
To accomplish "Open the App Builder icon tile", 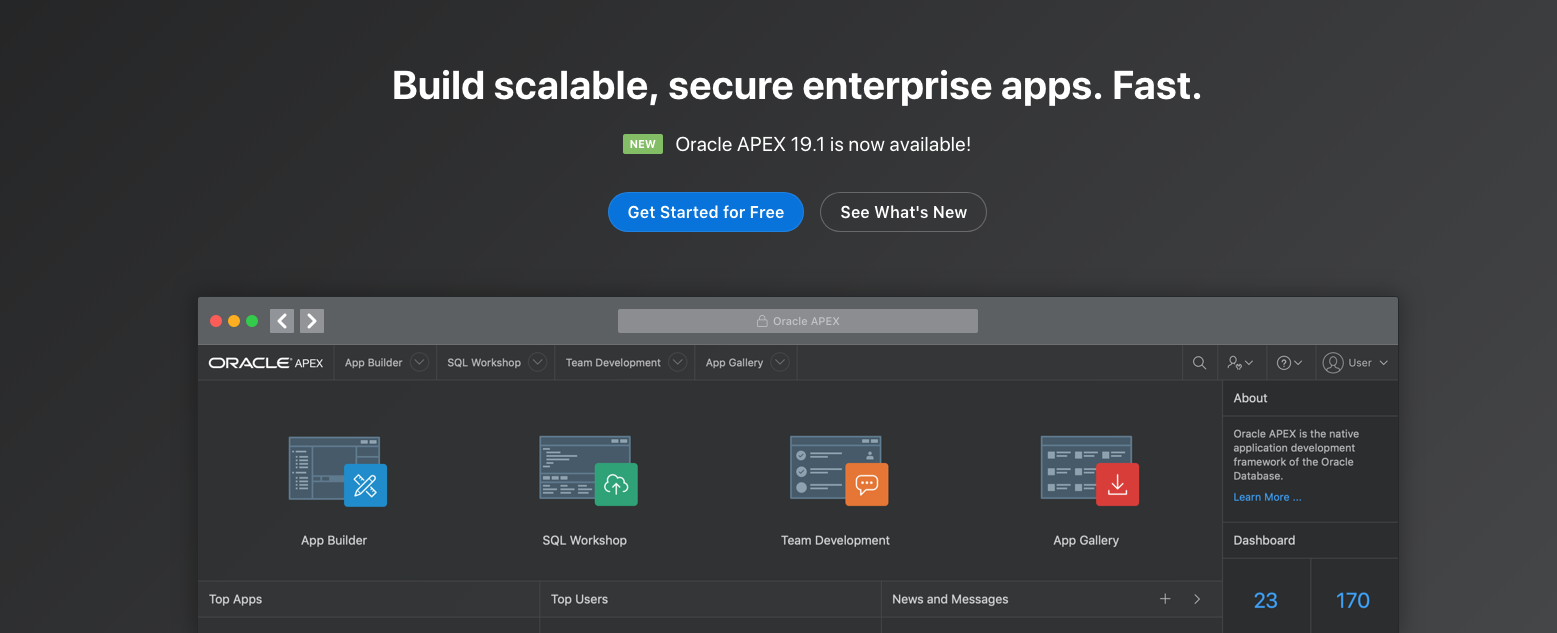I will (x=336, y=472).
